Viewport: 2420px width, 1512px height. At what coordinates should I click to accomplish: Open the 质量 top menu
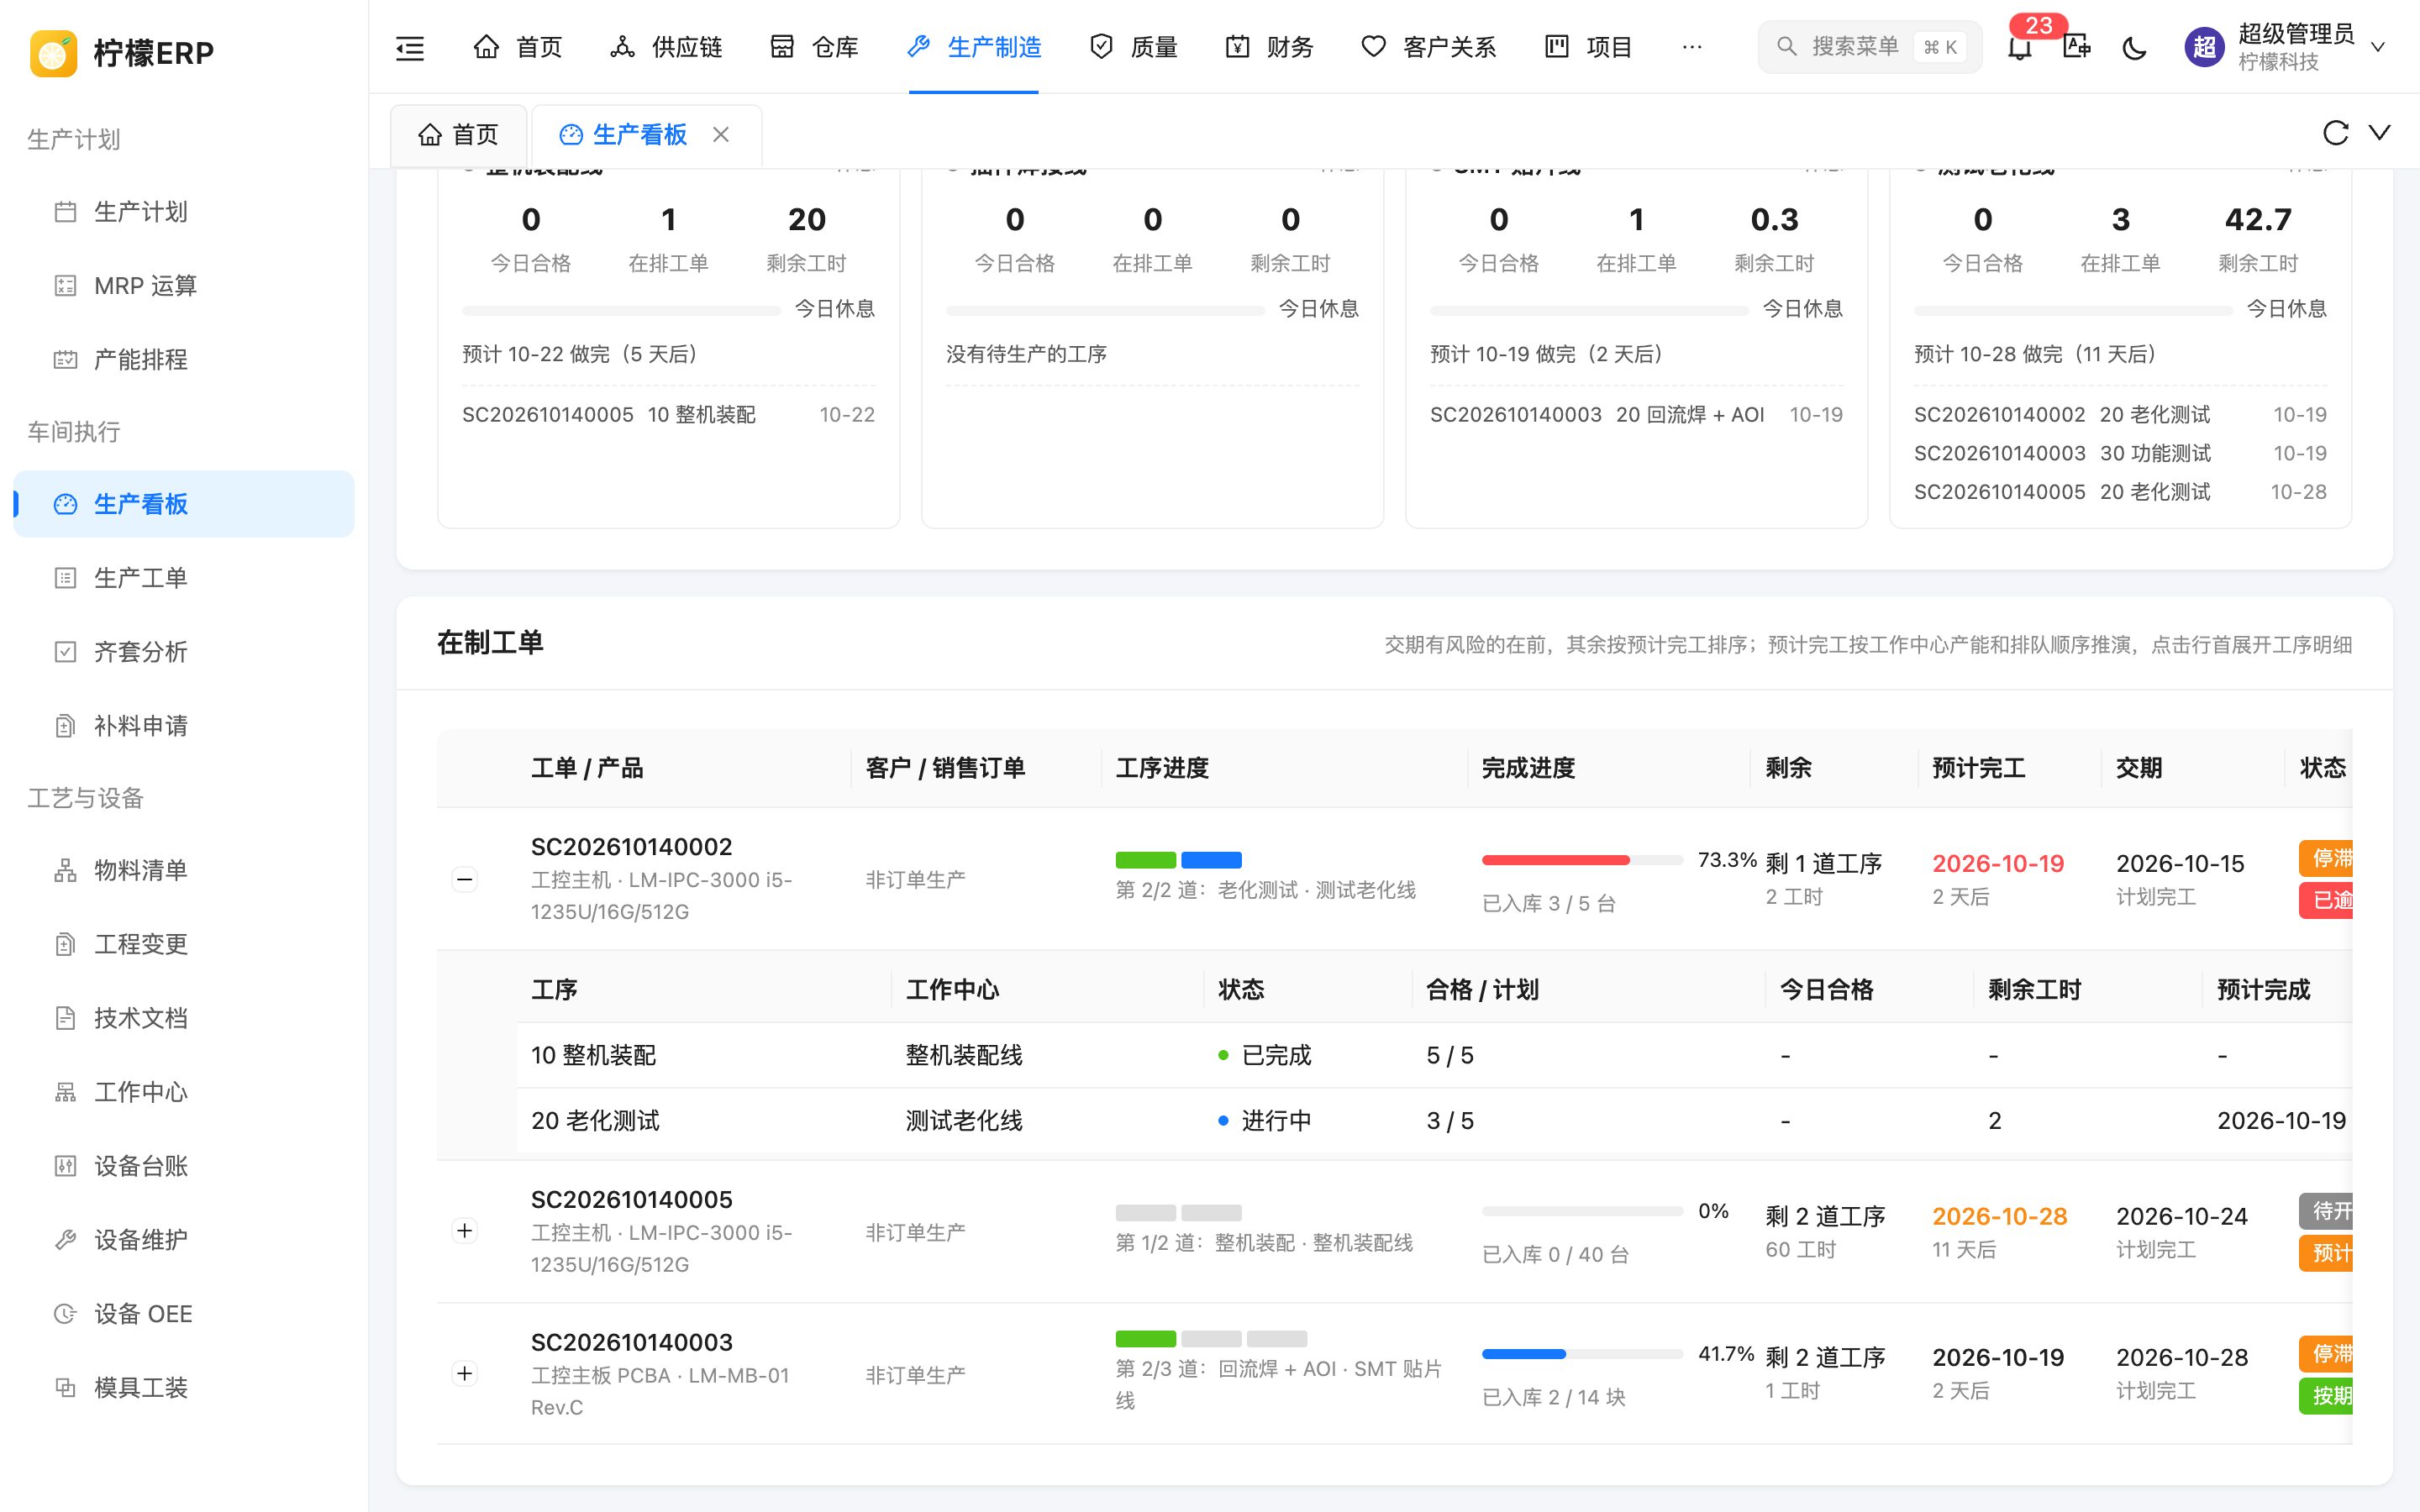point(1133,47)
